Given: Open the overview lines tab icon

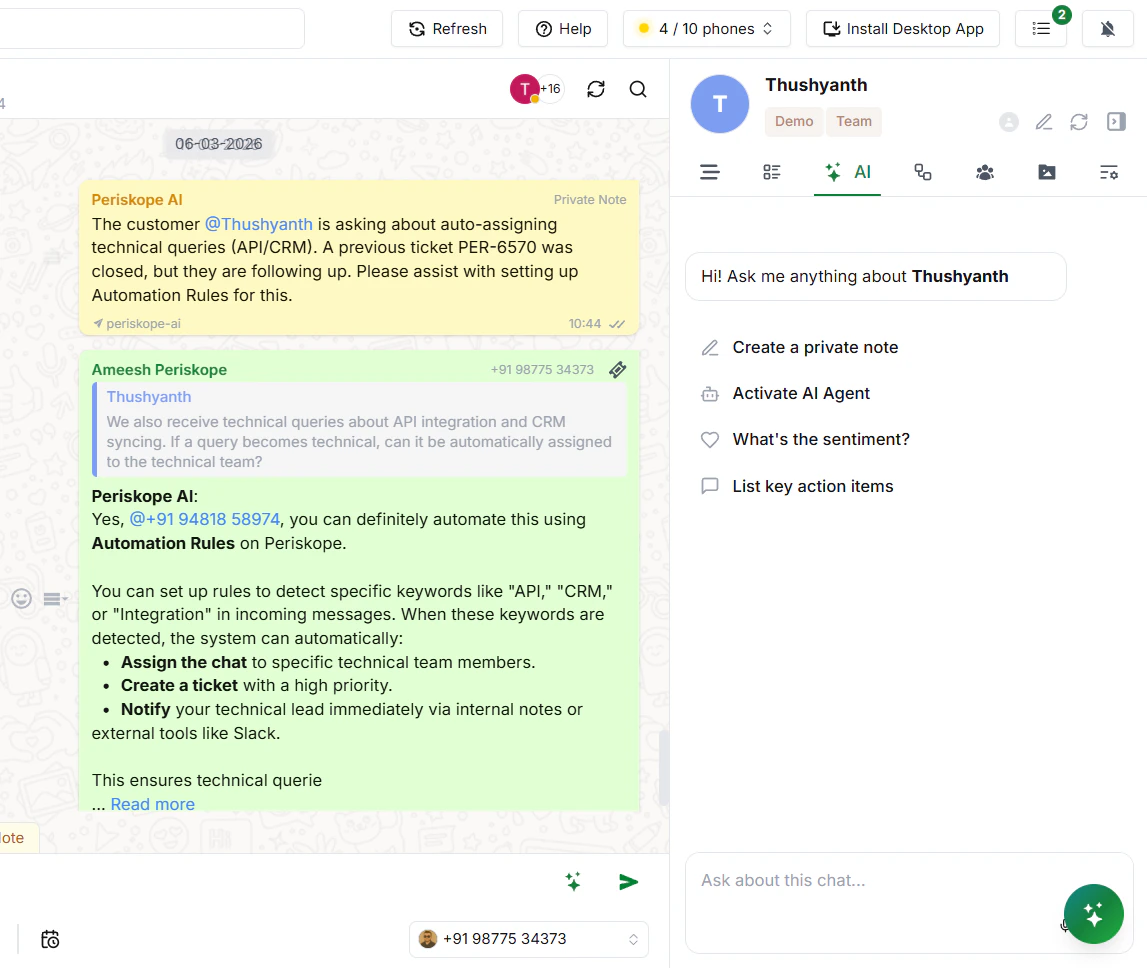Looking at the screenshot, I should point(710,173).
